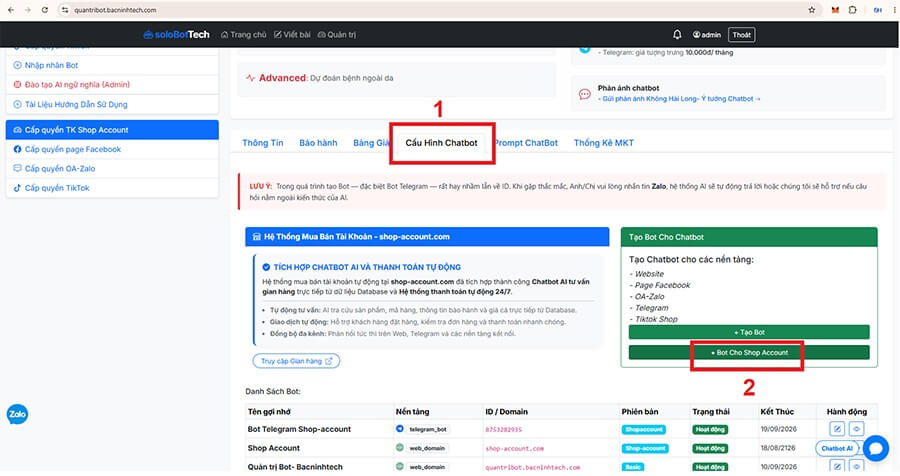The image size is (900, 476).
Task: Click shop-account.com domain cell
Action: coord(514,448)
